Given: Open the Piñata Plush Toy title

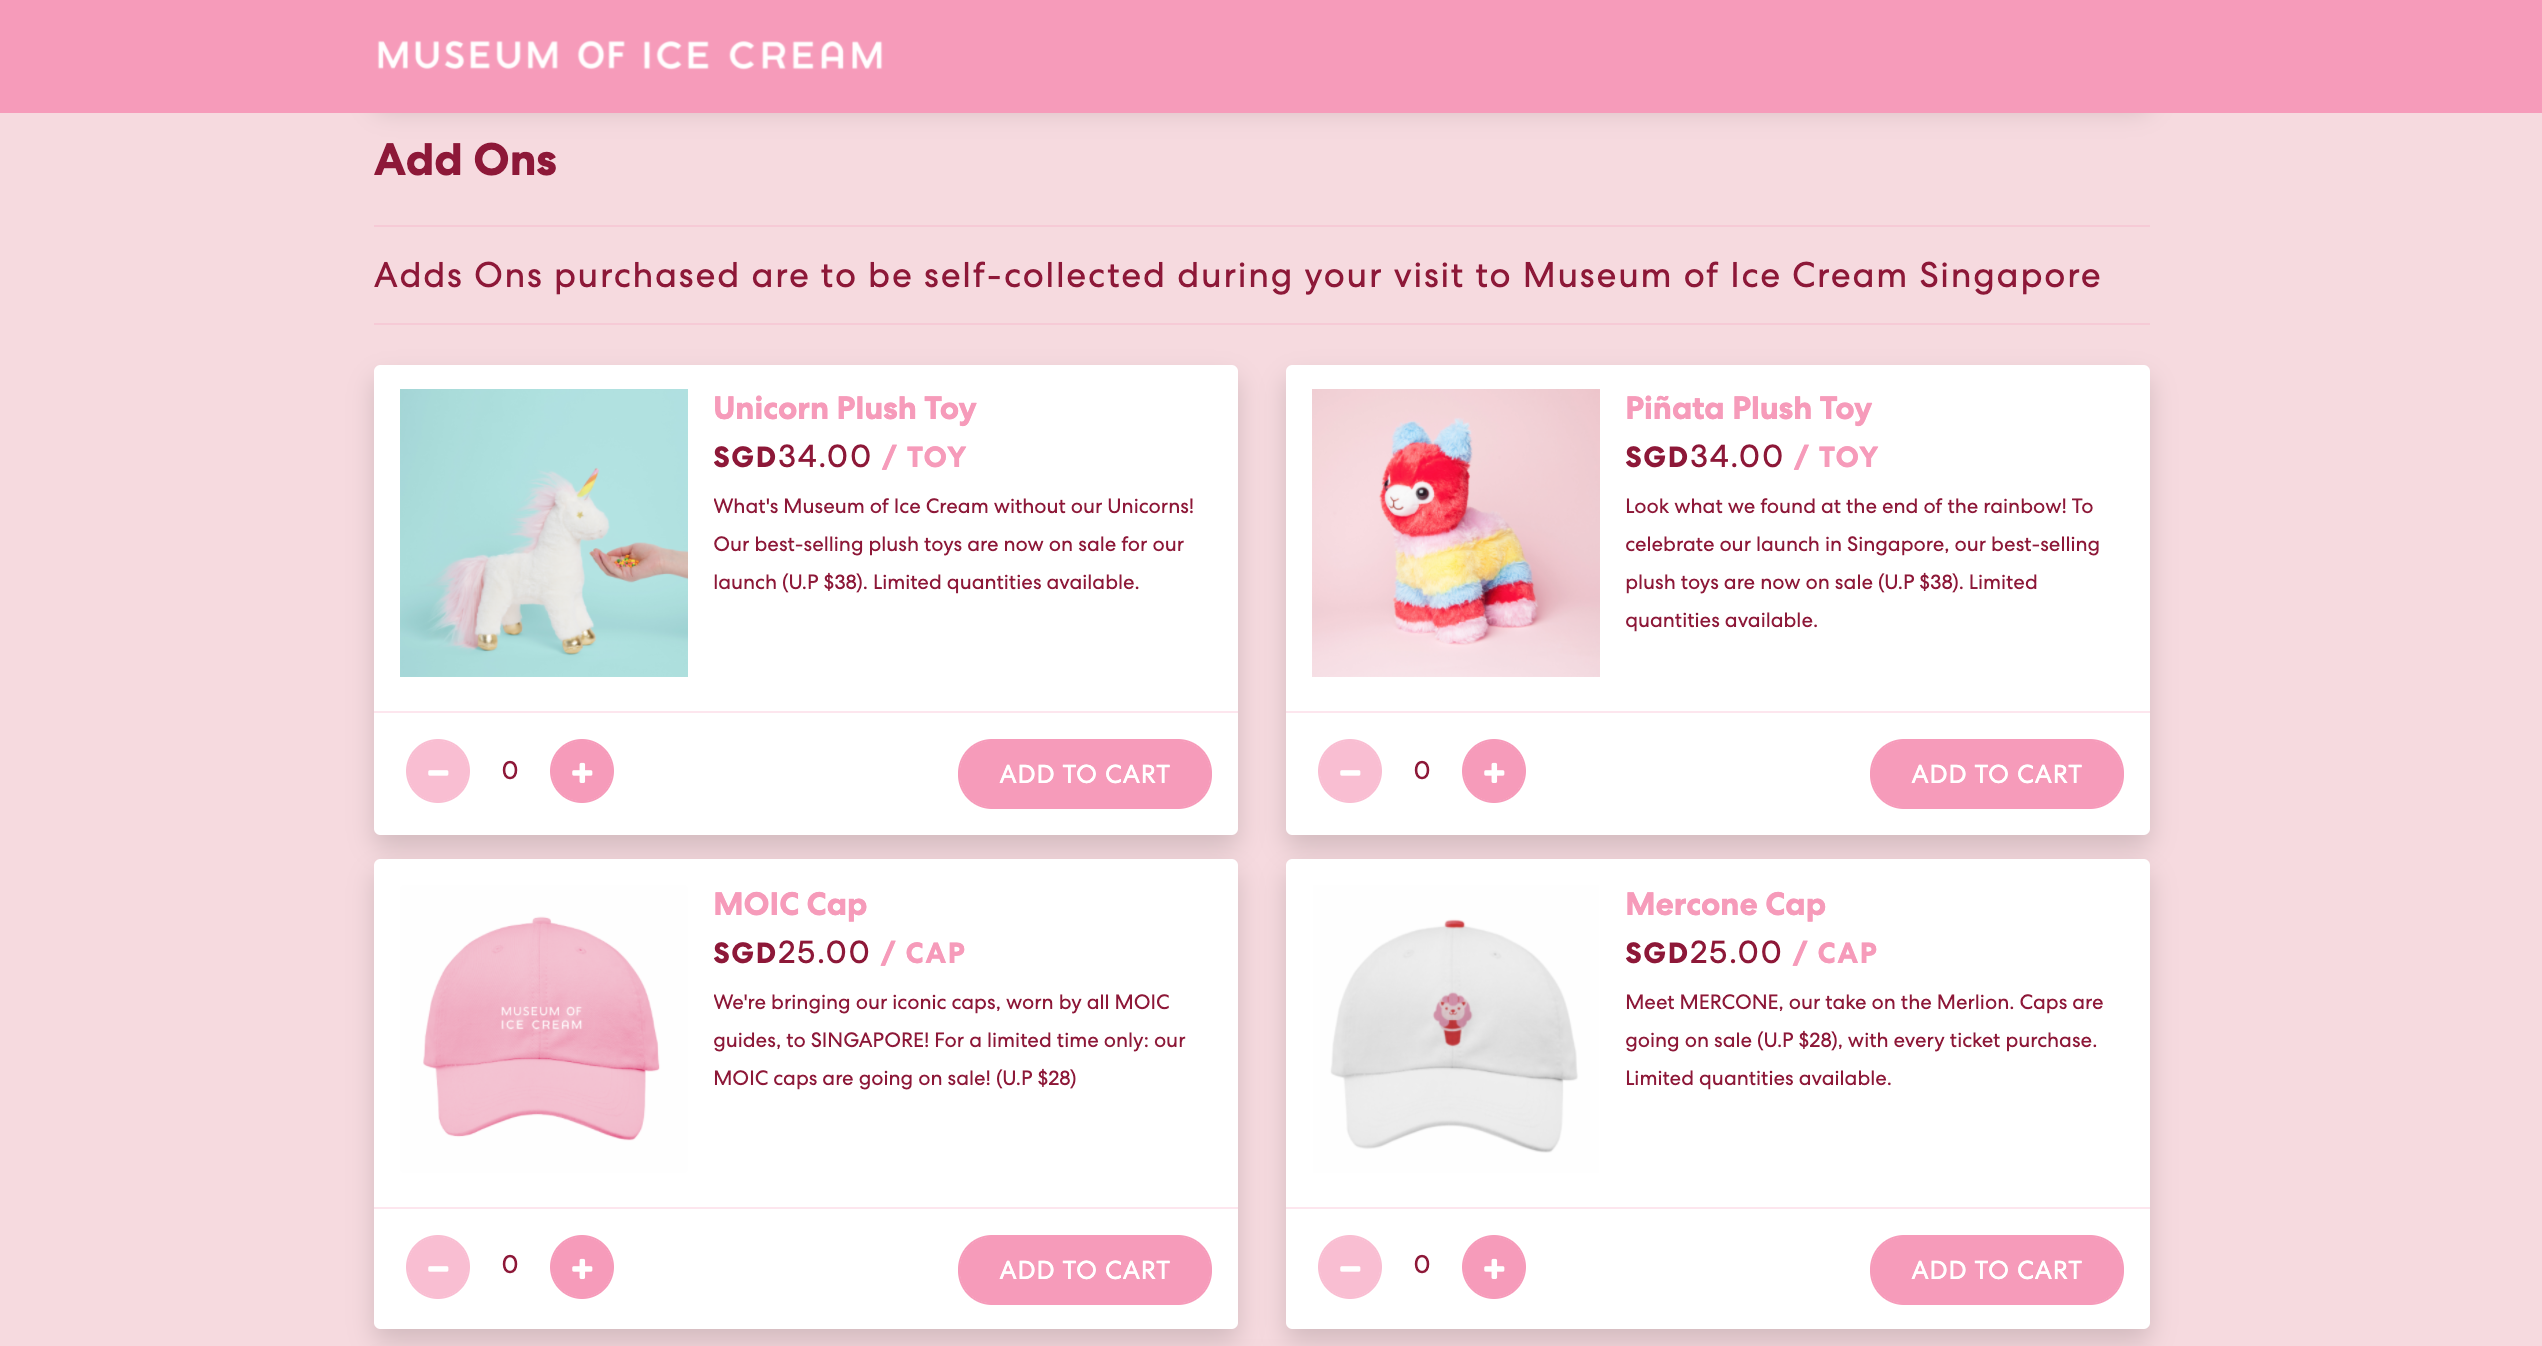Looking at the screenshot, I should pos(1748,408).
